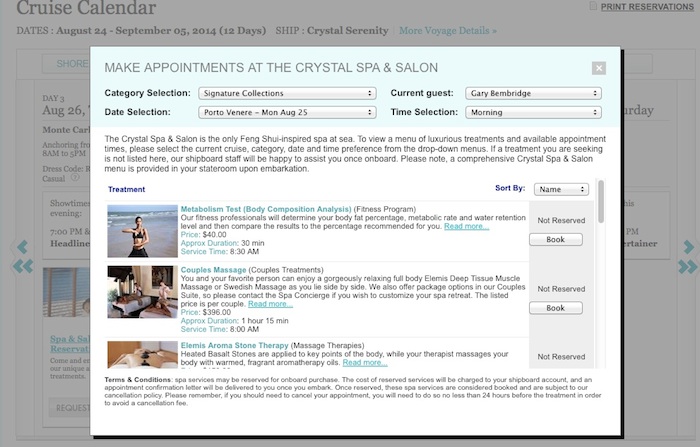Viewport: 700px width, 447px height.
Task: Click Not Reserved status for Couples Massage
Action: (561, 289)
